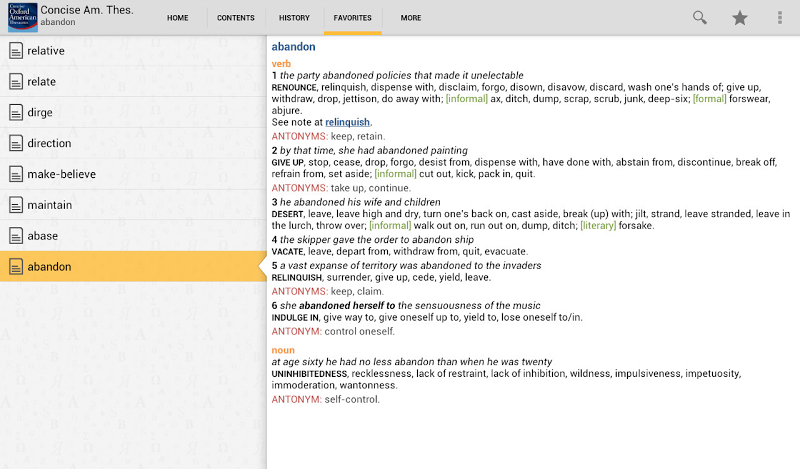Click the document icon beside 'relate'

pos(16,82)
